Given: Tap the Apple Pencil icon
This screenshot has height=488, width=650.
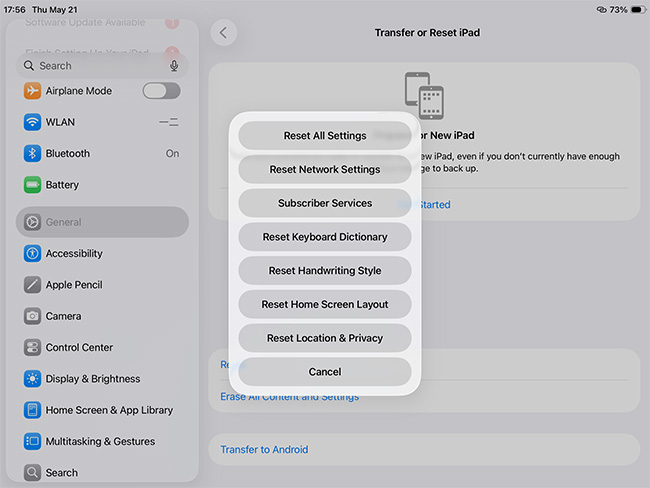Looking at the screenshot, I should pyautogui.click(x=32, y=285).
